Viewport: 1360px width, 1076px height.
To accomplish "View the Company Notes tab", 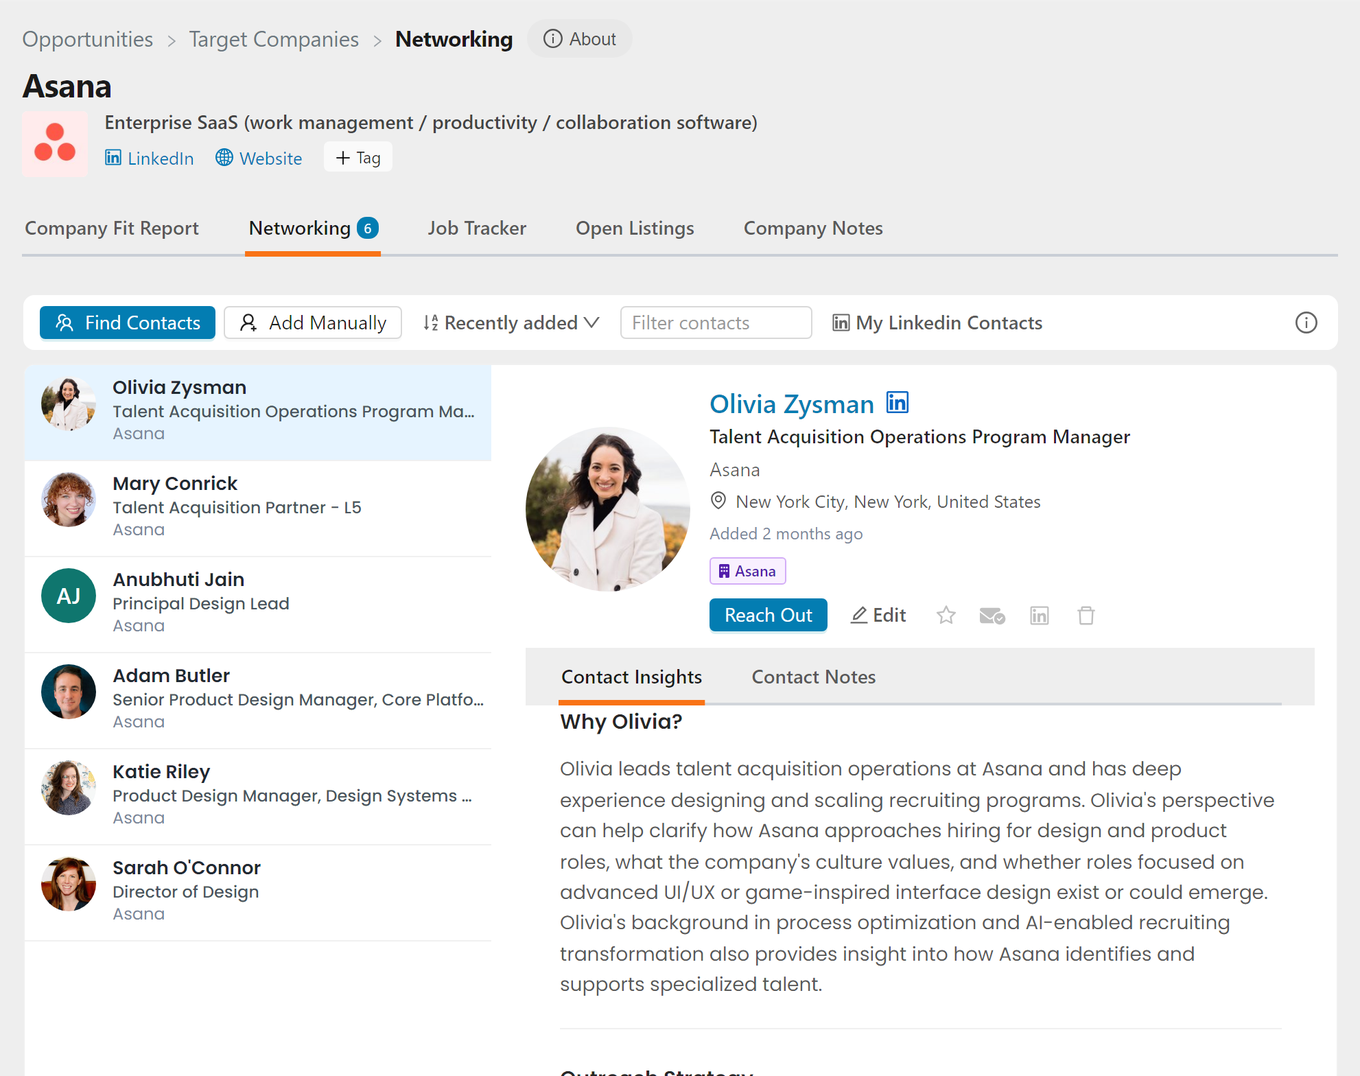I will tap(813, 228).
